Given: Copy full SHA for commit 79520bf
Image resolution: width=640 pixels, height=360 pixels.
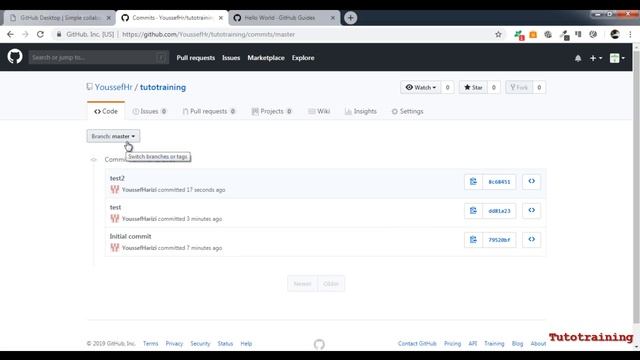Looking at the screenshot, I should tap(473, 240).
